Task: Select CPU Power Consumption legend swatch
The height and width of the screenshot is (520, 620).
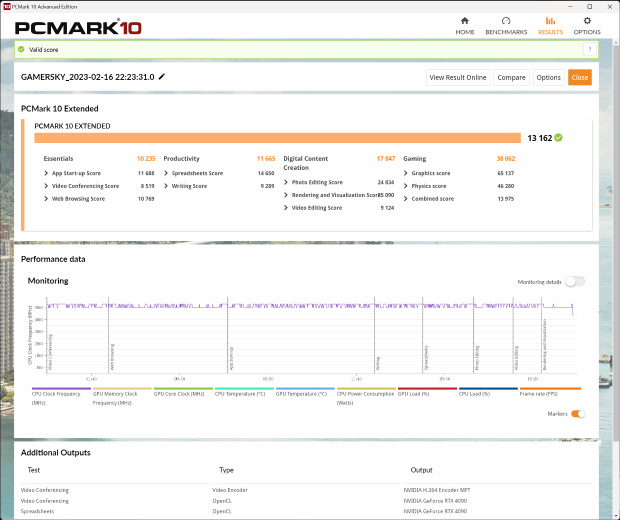Action: coord(366,389)
